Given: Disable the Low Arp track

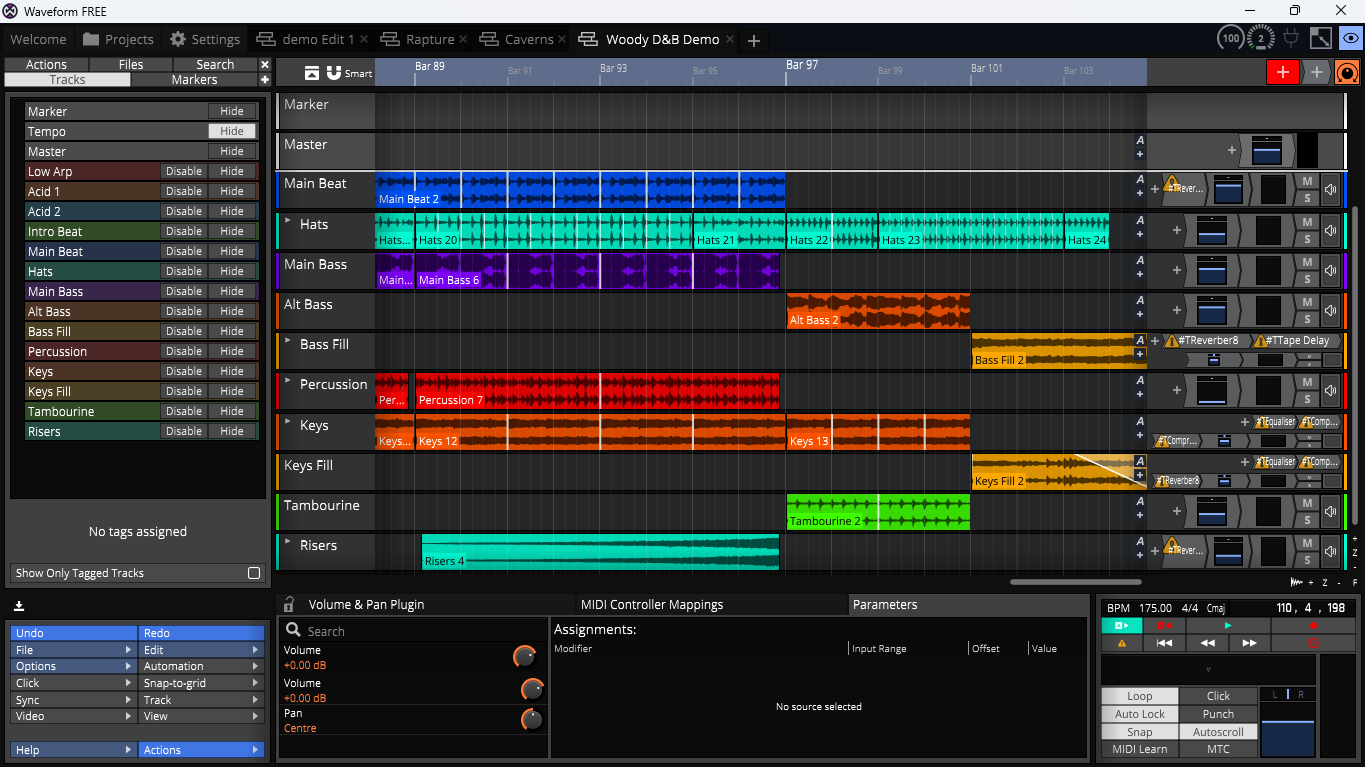Looking at the screenshot, I should (184, 171).
